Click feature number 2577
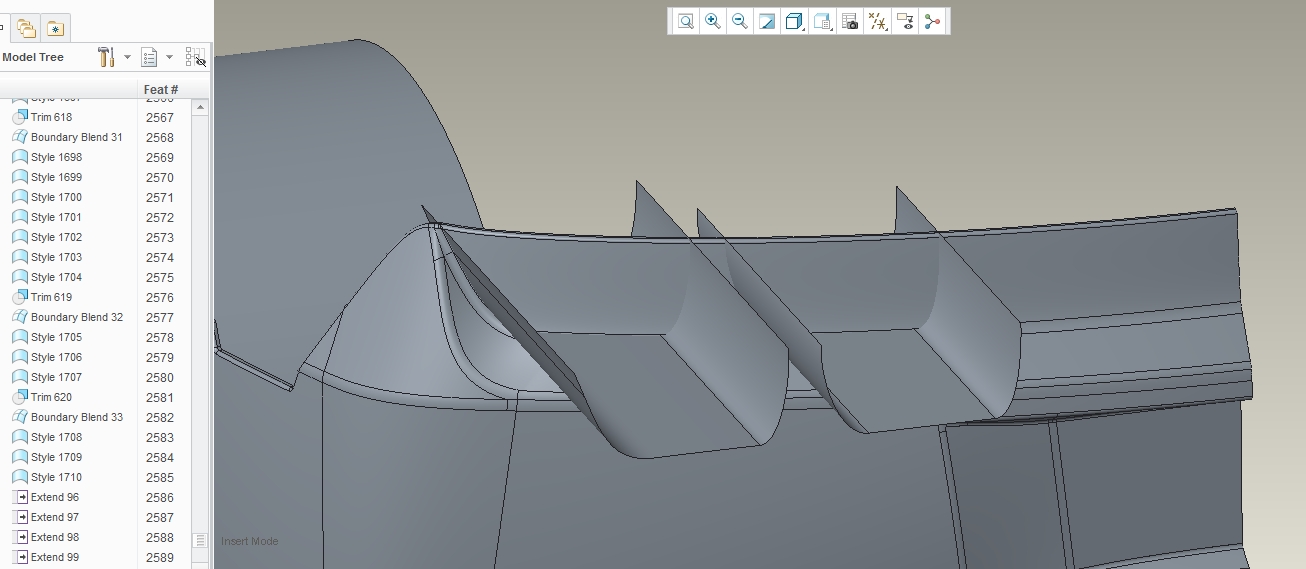The image size is (1306, 569). coord(160,318)
